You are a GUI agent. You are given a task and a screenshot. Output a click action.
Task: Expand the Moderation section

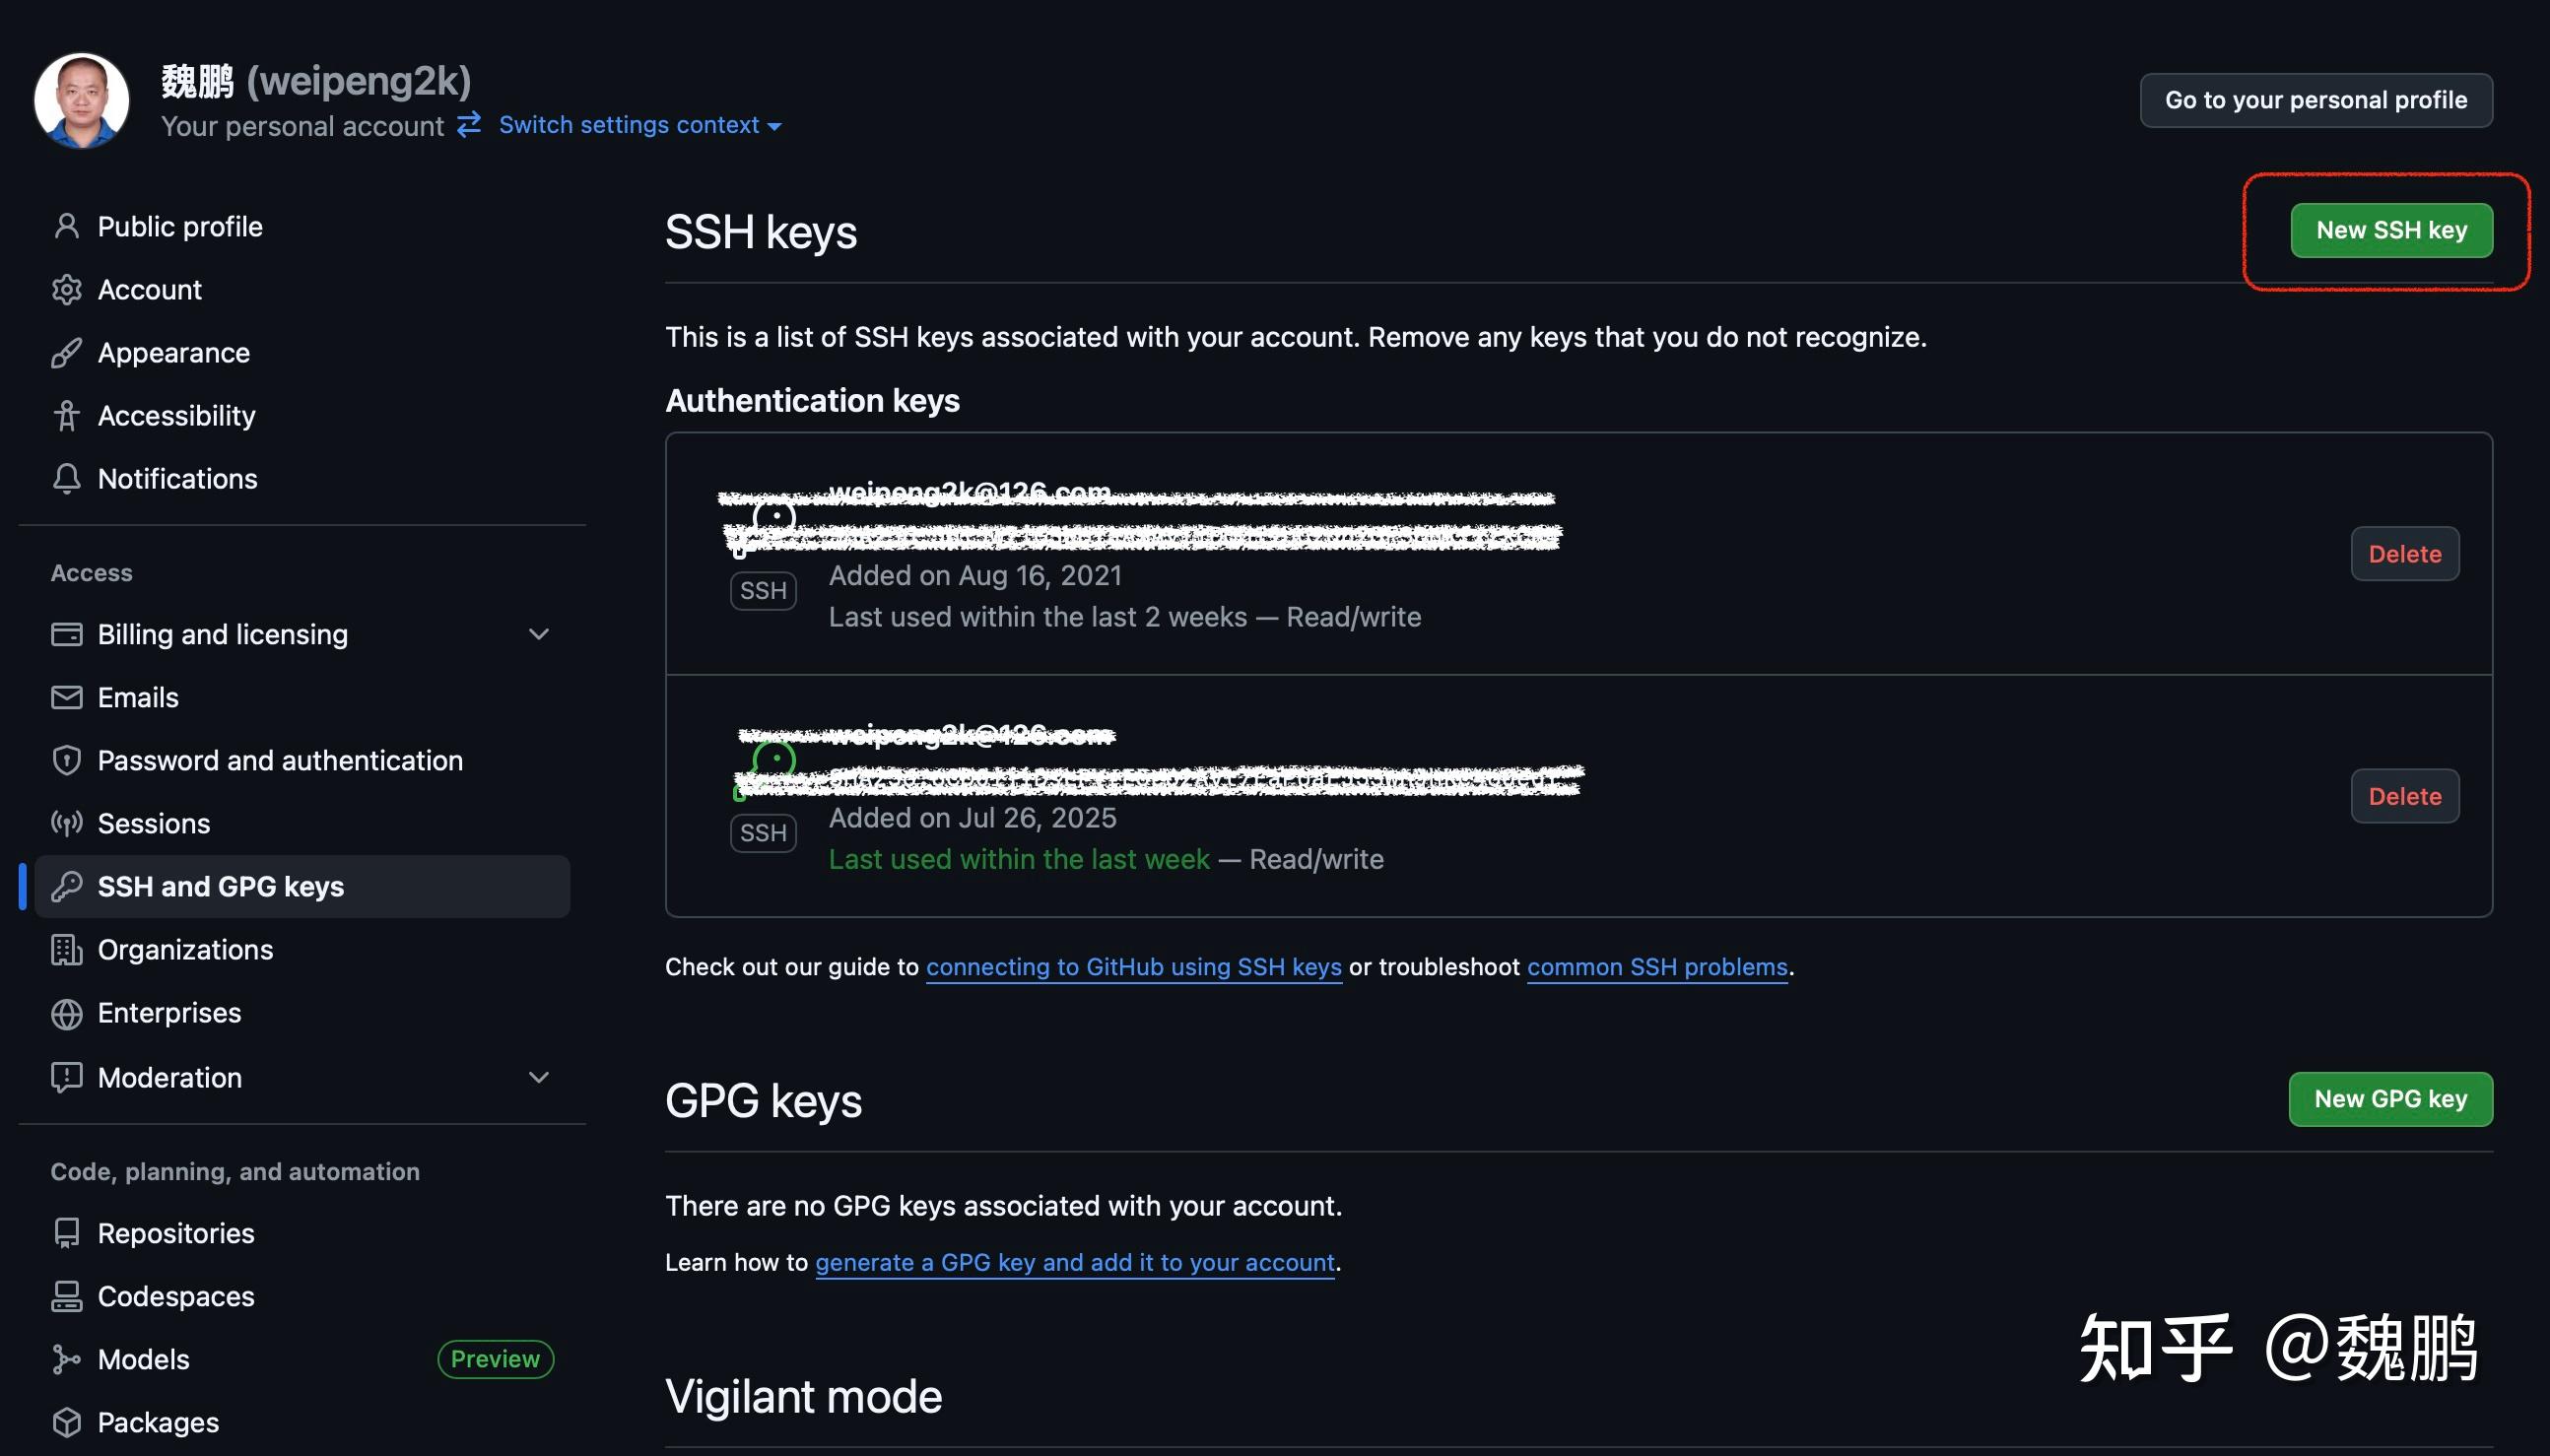pyautogui.click(x=539, y=1077)
